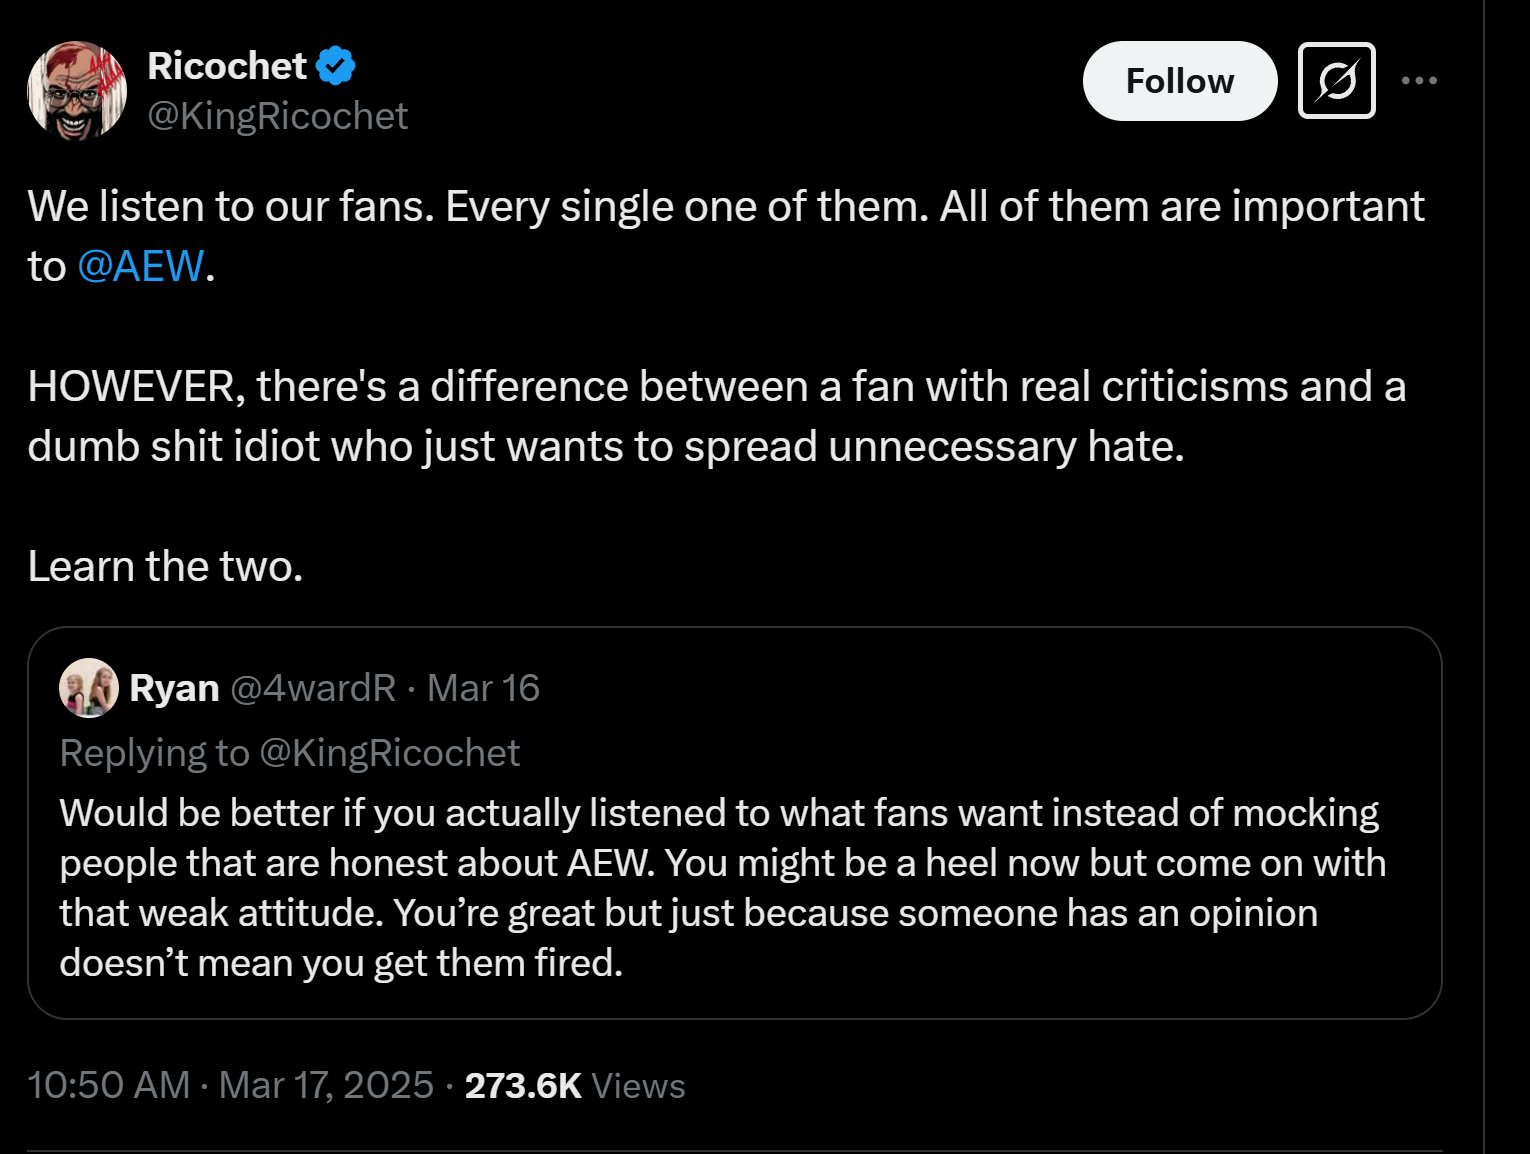The image size is (1530, 1154).
Task: Click the 'Replying to @KingRicochet' line
Action: coord(290,753)
